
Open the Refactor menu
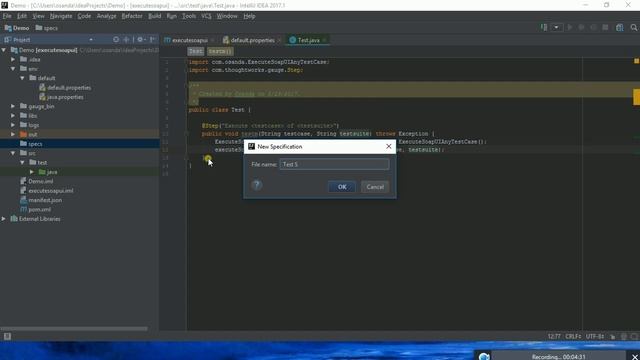click(132, 16)
